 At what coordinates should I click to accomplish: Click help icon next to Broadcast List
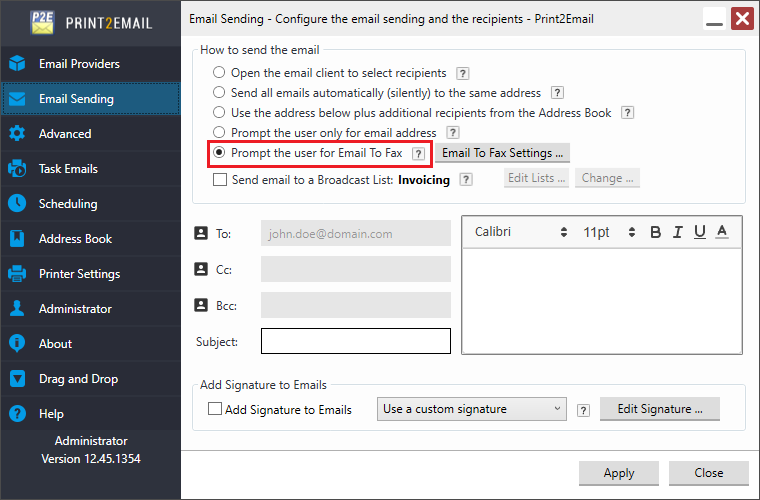click(x=466, y=180)
